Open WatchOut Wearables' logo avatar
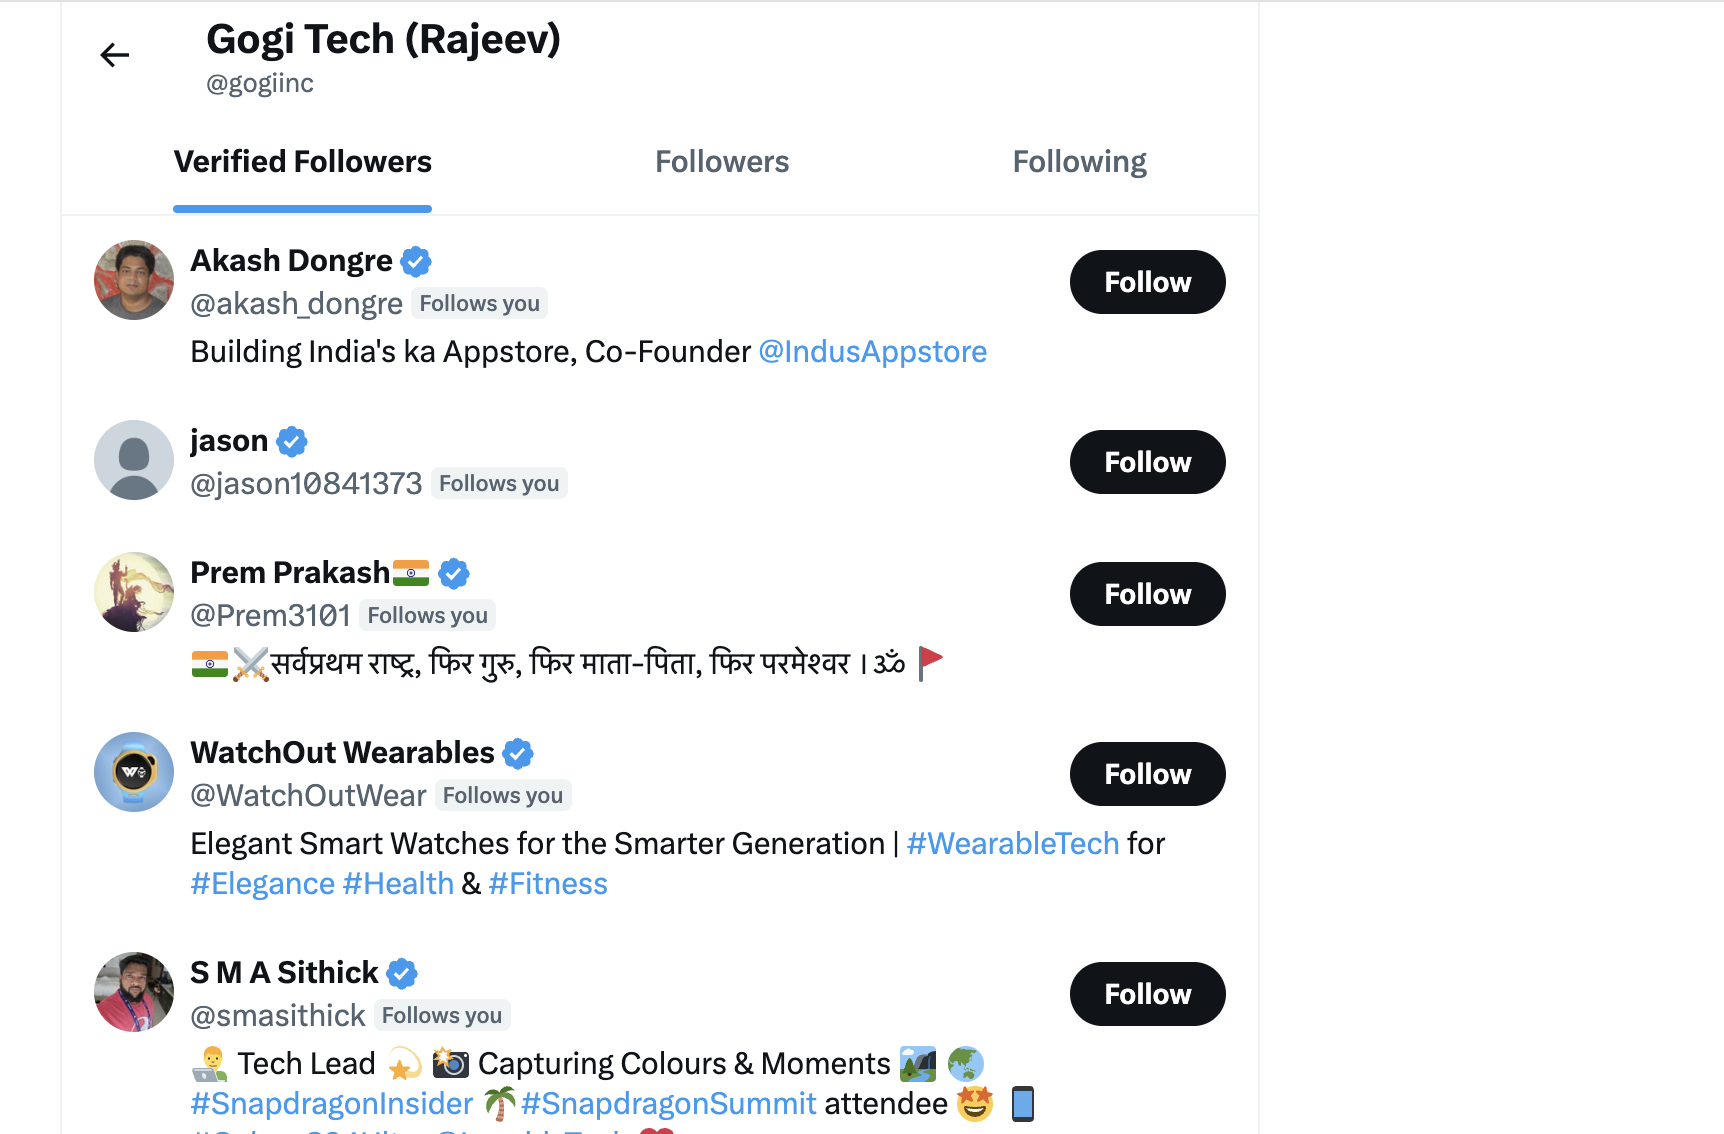This screenshot has height=1134, width=1724. click(134, 772)
